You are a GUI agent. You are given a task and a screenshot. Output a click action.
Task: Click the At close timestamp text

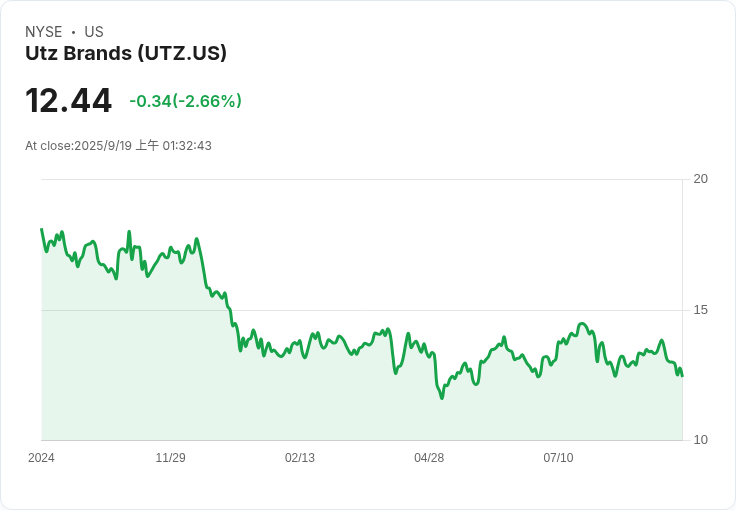click(118, 146)
